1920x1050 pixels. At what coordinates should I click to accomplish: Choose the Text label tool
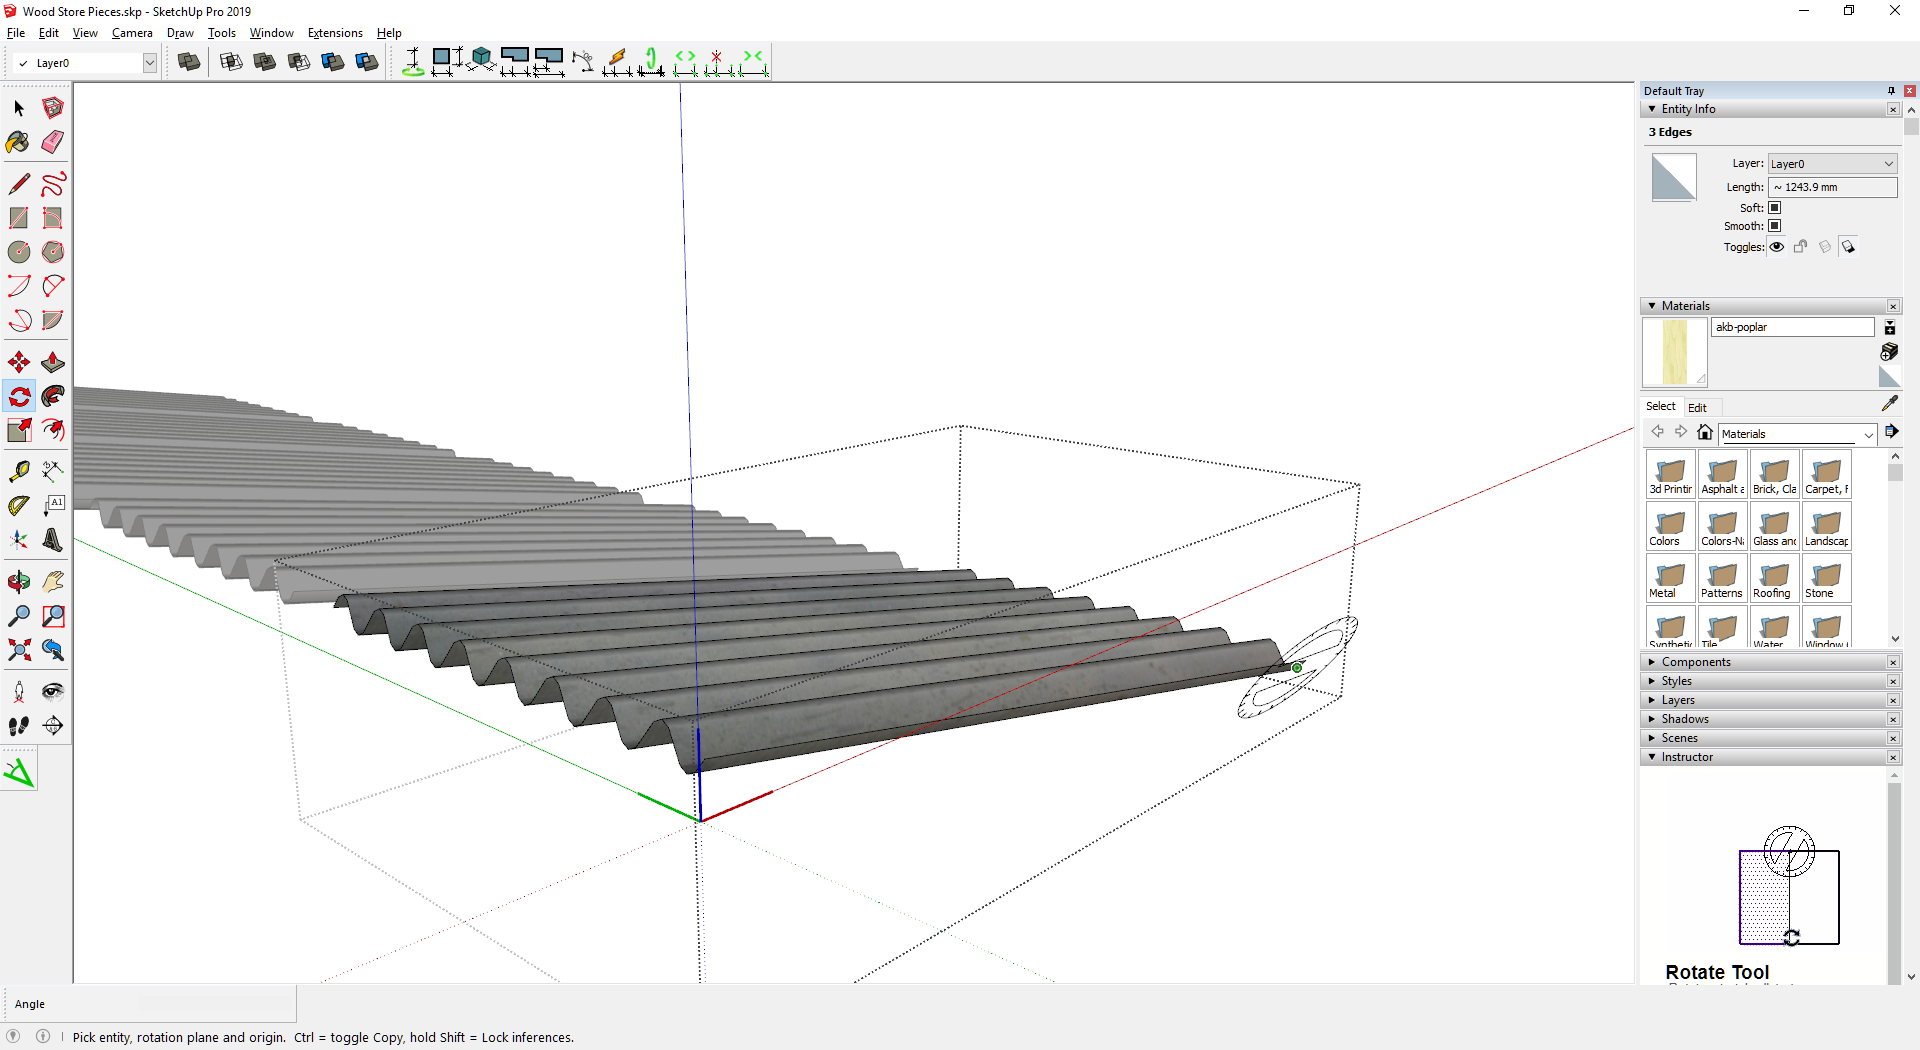click(53, 506)
